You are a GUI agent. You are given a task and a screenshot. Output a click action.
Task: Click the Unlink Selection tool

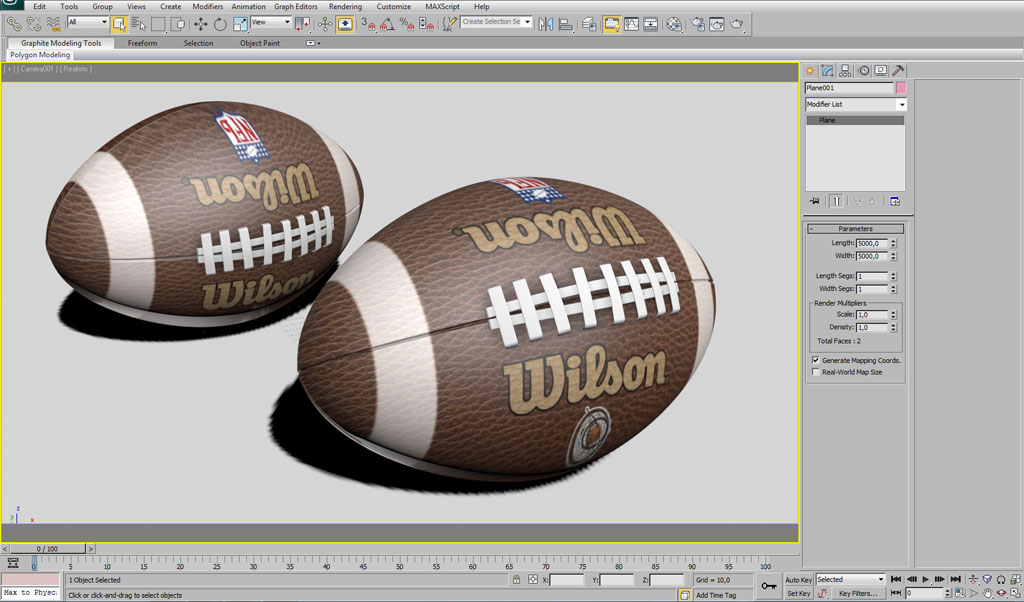pyautogui.click(x=33, y=24)
